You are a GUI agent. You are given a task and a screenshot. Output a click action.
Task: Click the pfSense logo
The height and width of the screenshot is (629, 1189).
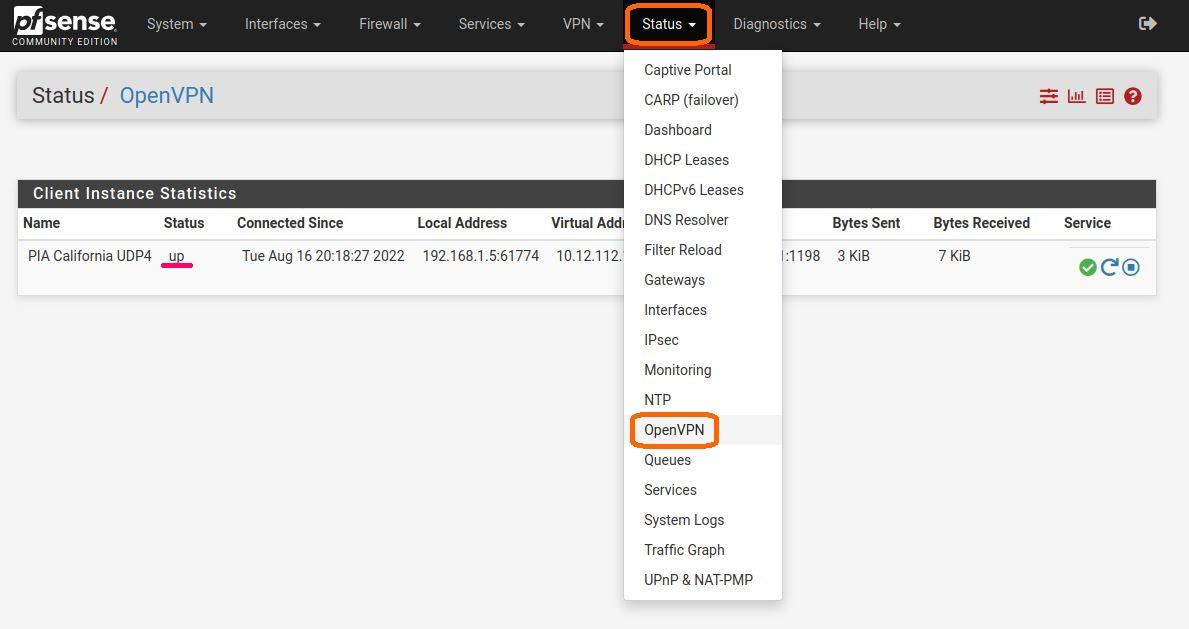(65, 25)
